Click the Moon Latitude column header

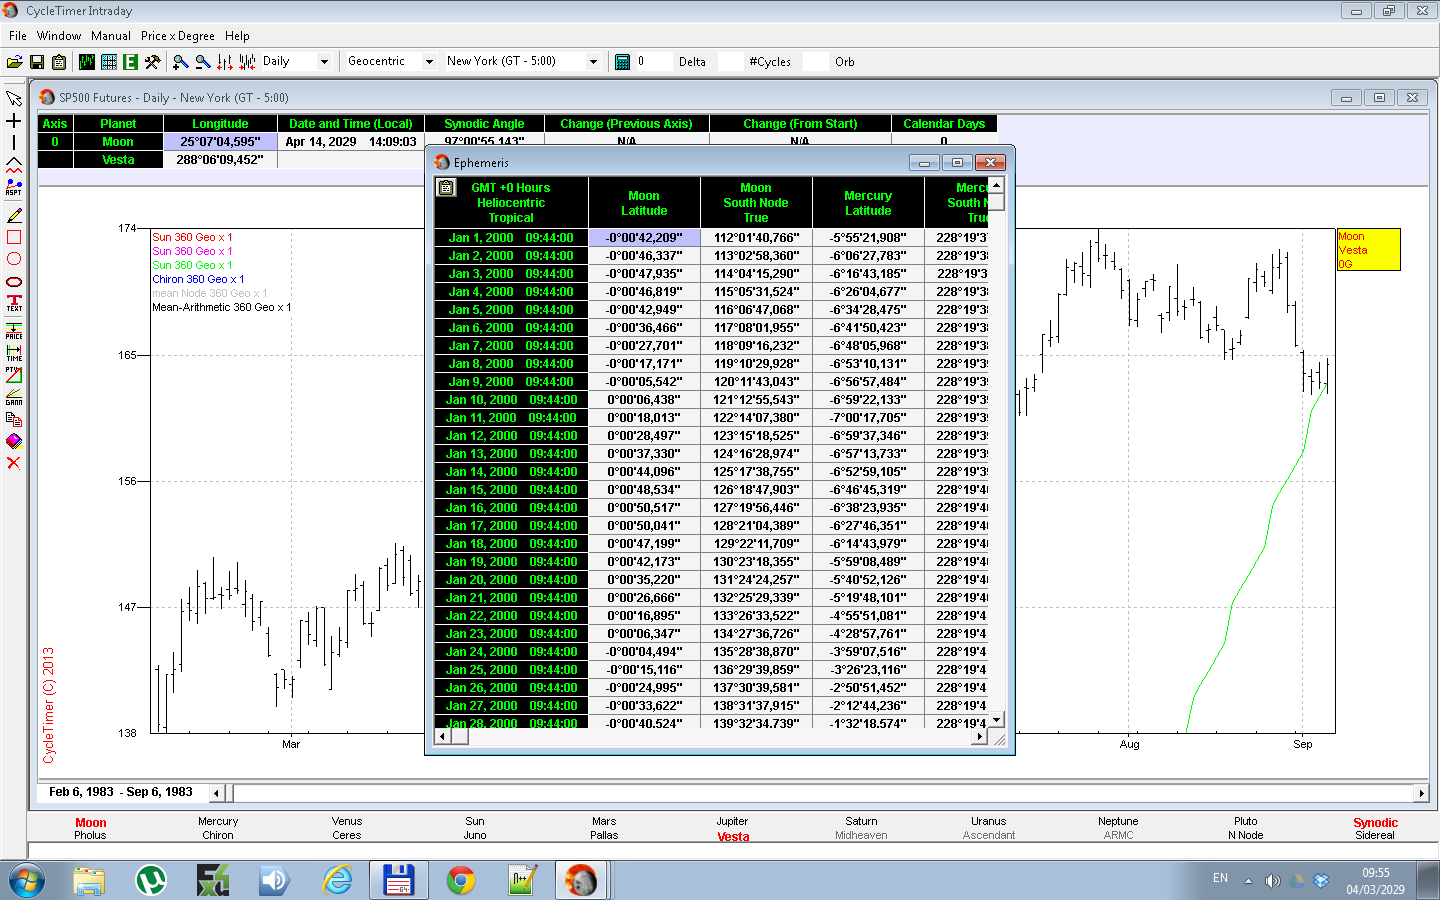[644, 203]
